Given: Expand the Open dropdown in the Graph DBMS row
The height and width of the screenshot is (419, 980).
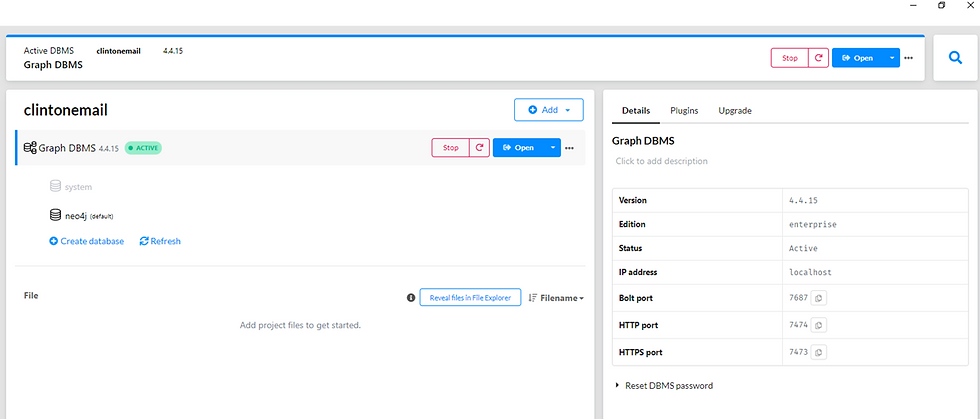Looking at the screenshot, I should click(x=552, y=148).
